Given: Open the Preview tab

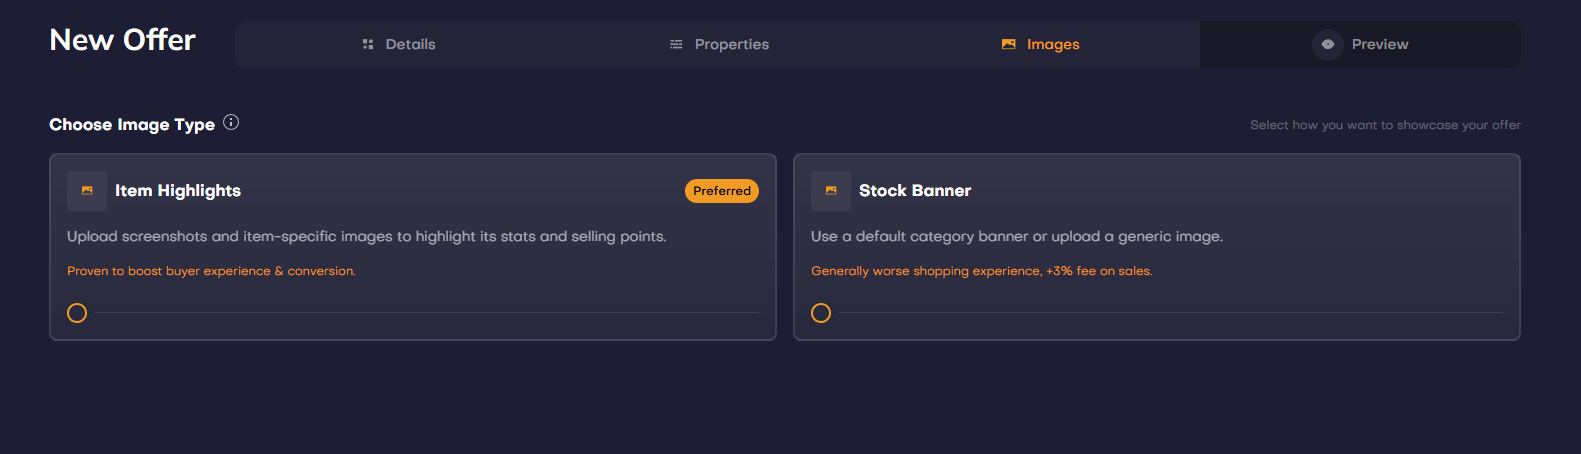Looking at the screenshot, I should 1379,44.
